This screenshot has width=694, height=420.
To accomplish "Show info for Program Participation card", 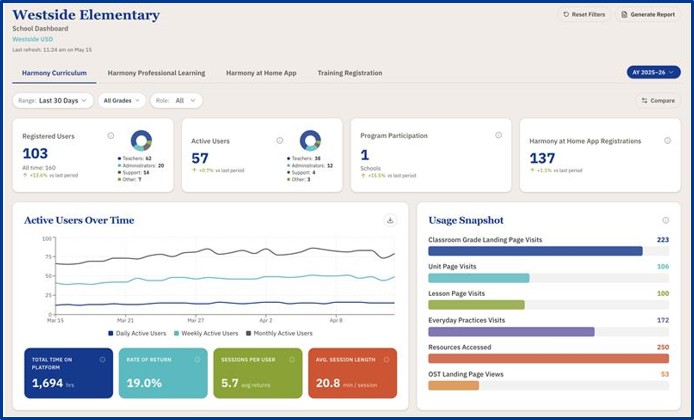I will coord(498,135).
